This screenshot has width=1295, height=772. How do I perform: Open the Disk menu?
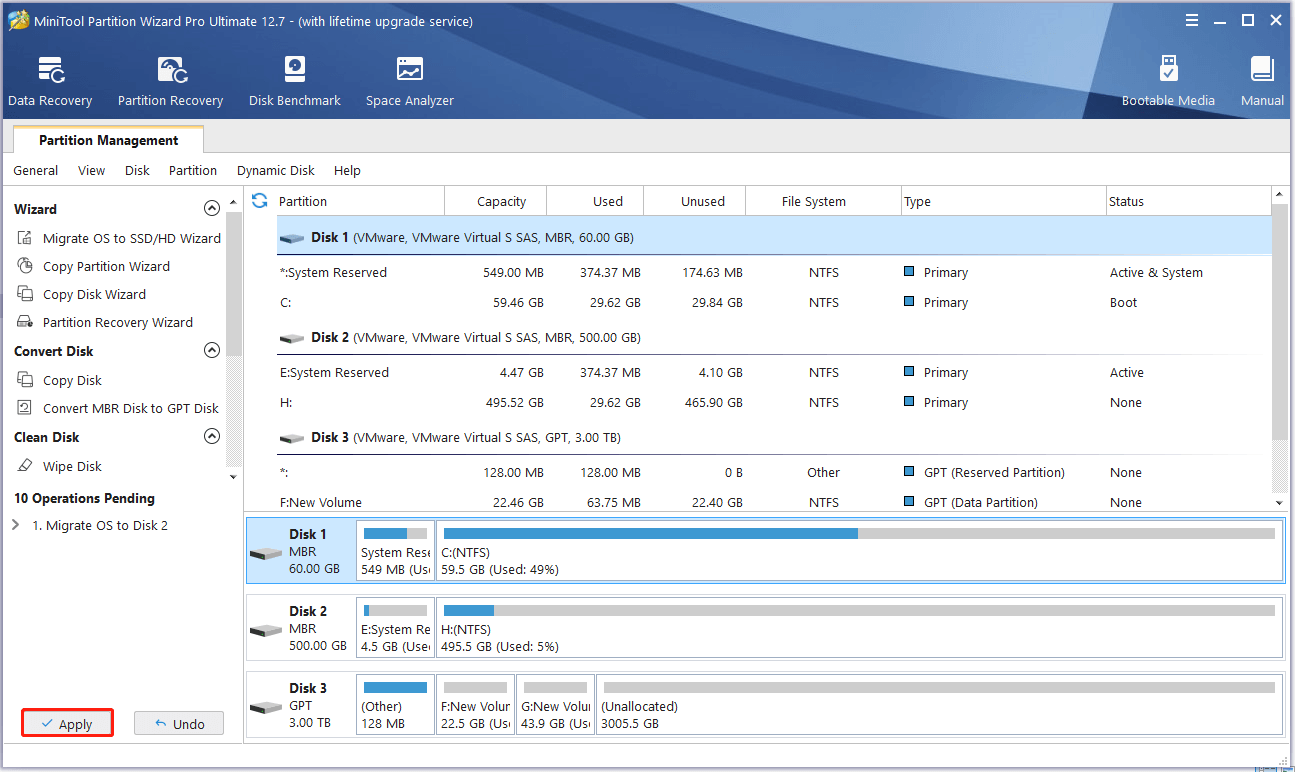[x=137, y=170]
